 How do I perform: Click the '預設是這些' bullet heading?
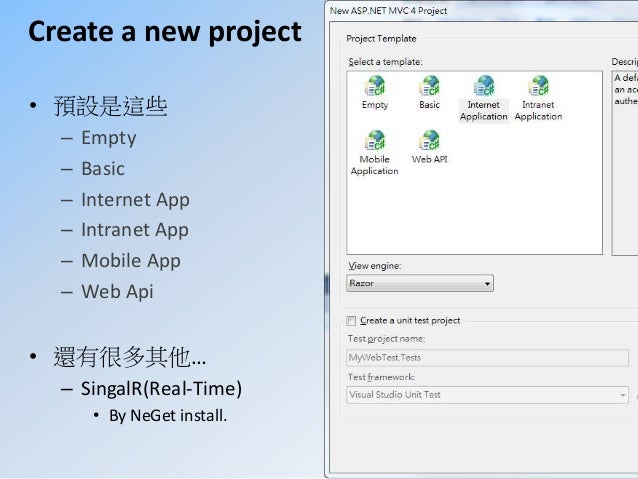coord(110,106)
